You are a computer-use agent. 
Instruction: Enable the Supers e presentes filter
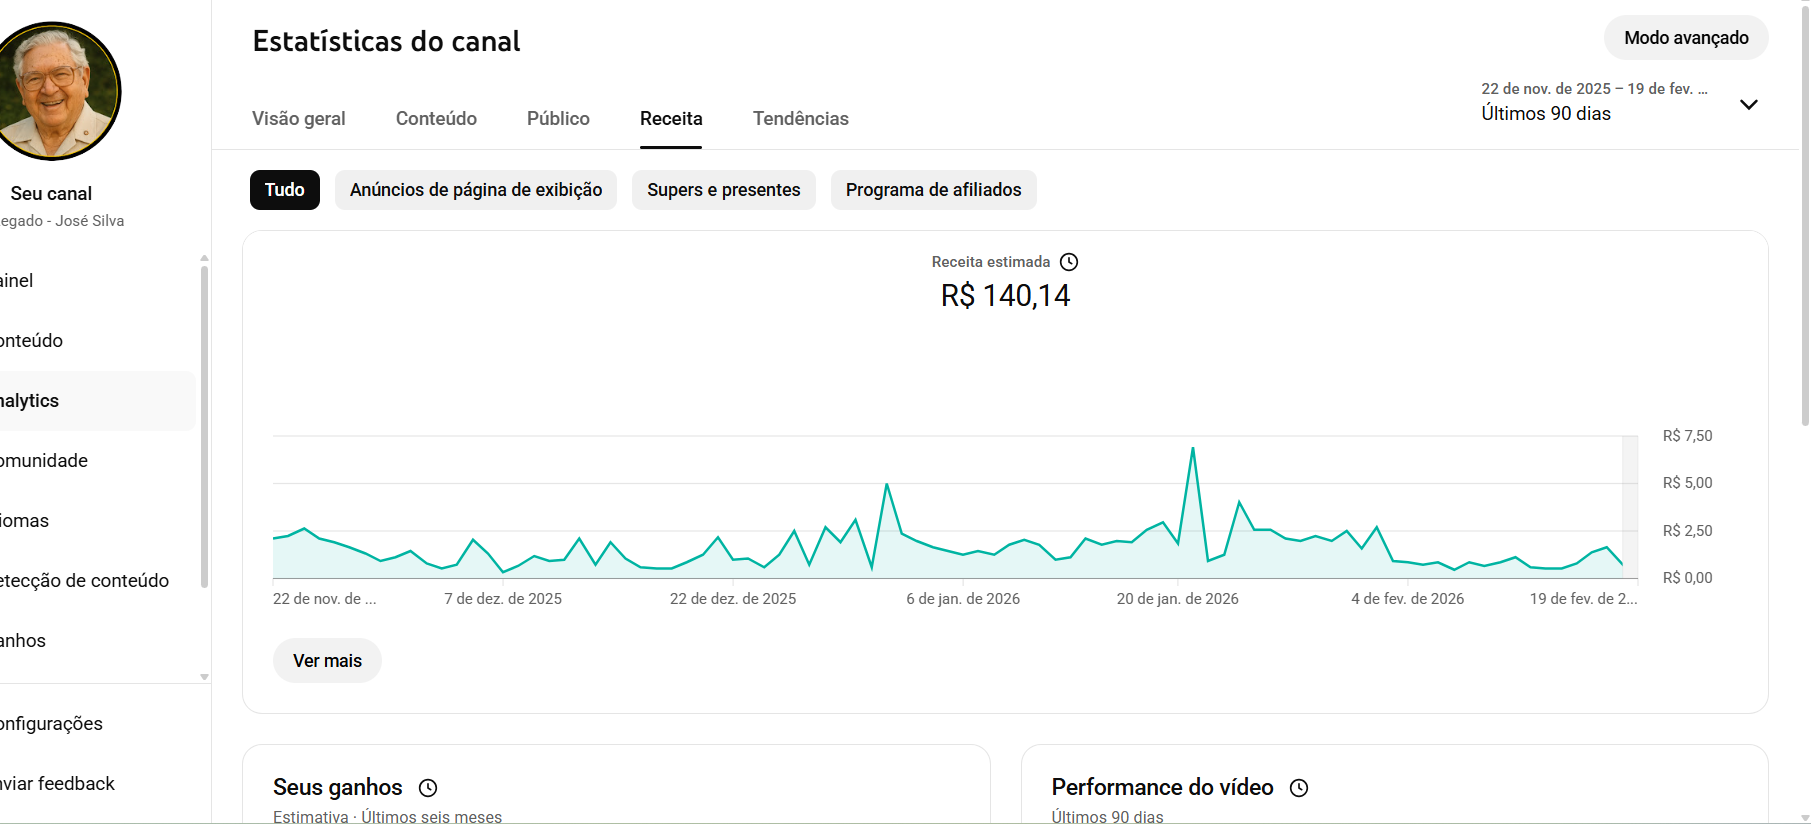tap(723, 190)
